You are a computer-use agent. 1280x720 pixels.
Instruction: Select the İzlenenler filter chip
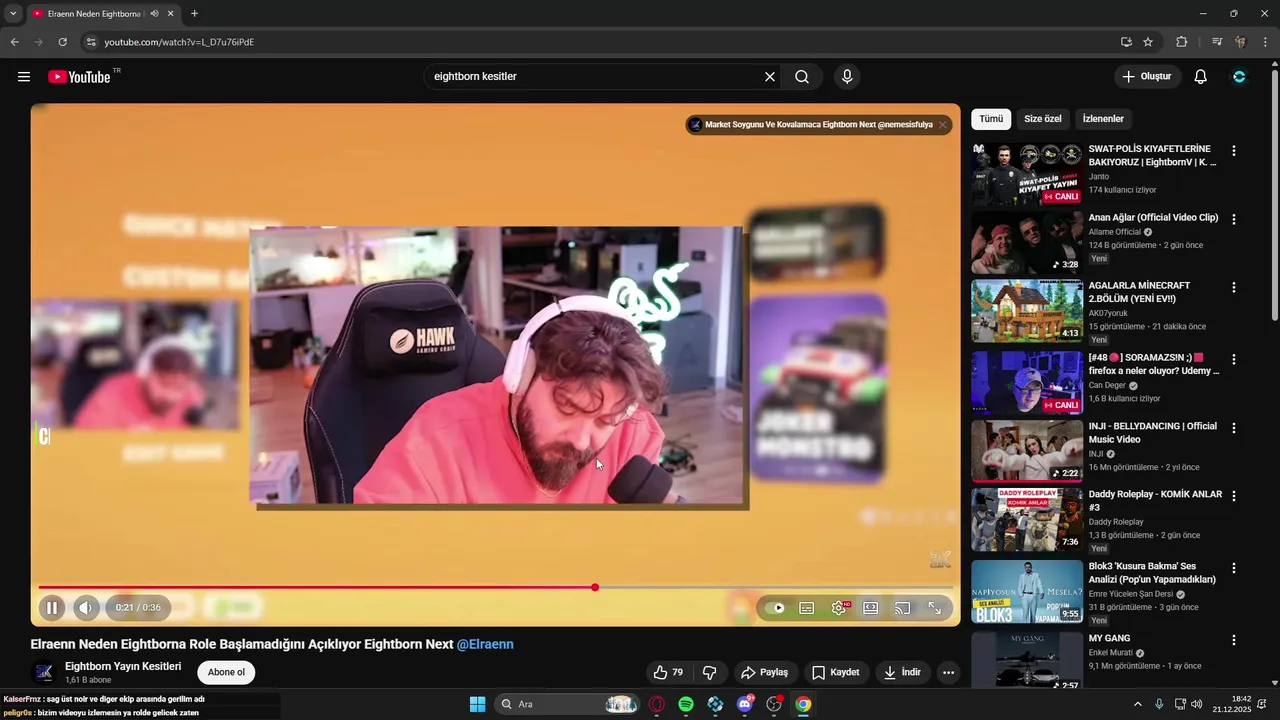[x=1103, y=119]
